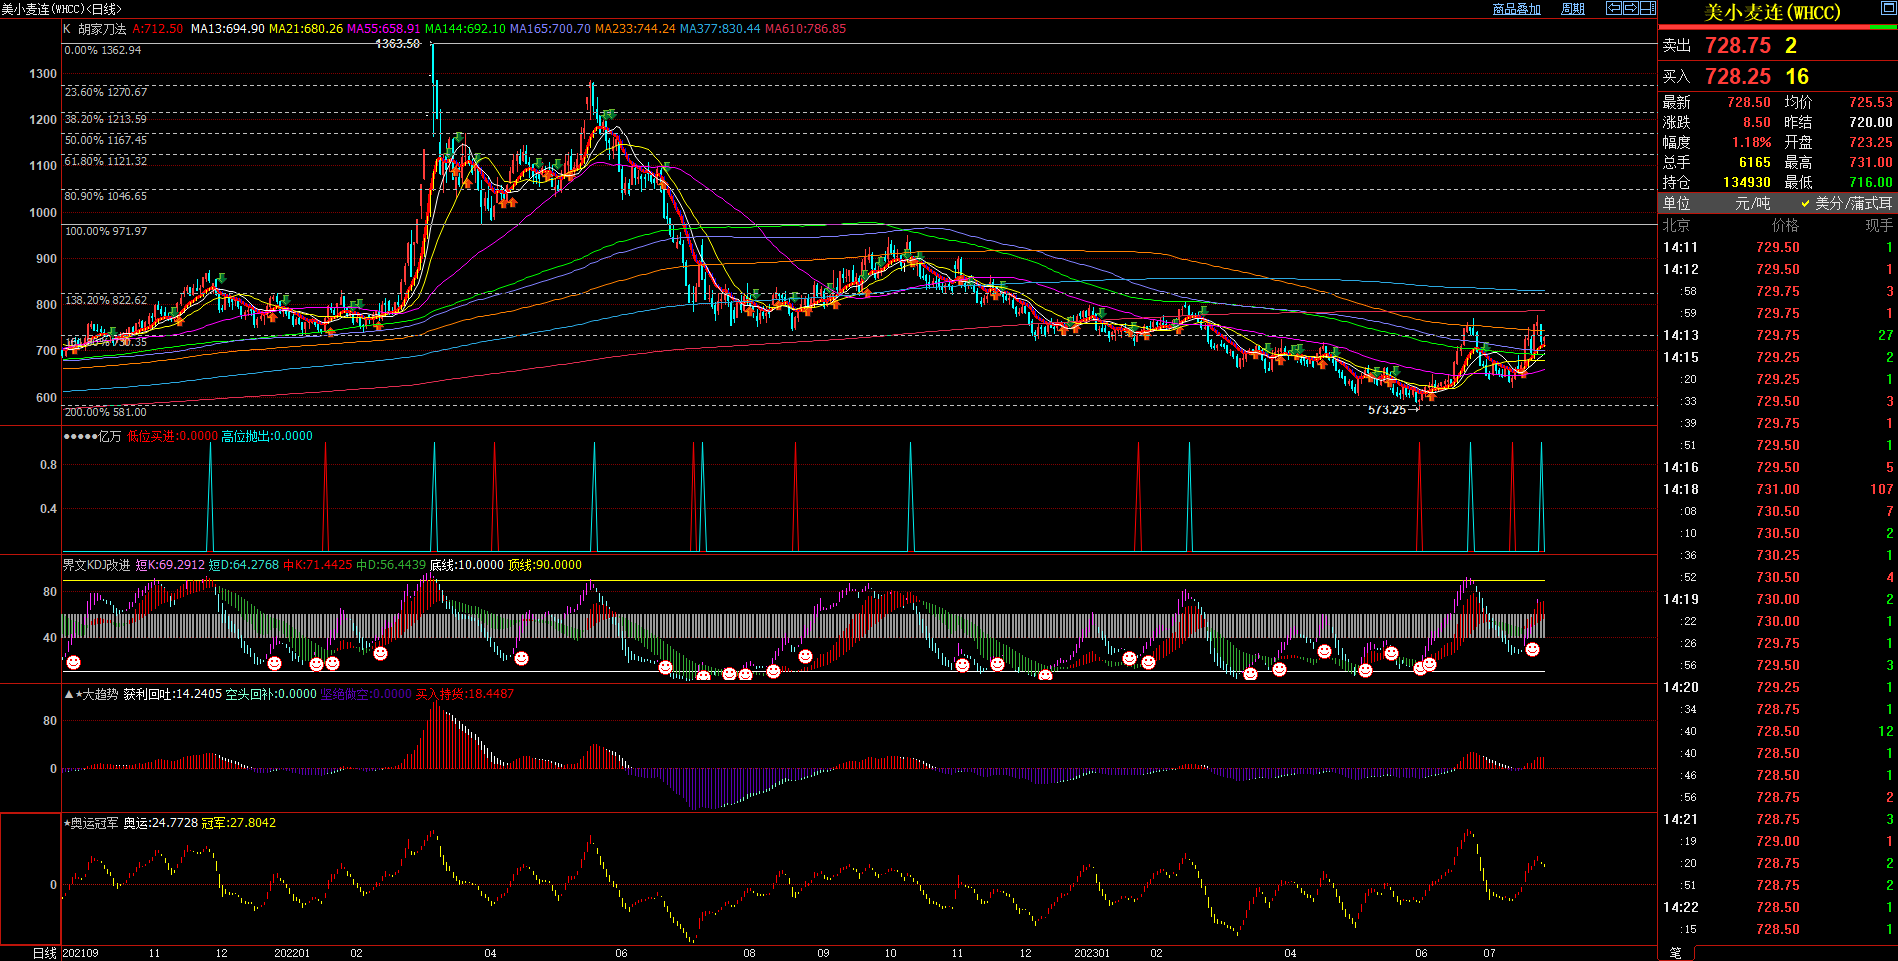Open the 周期 period dropdown
1898x961 pixels.
point(1573,9)
